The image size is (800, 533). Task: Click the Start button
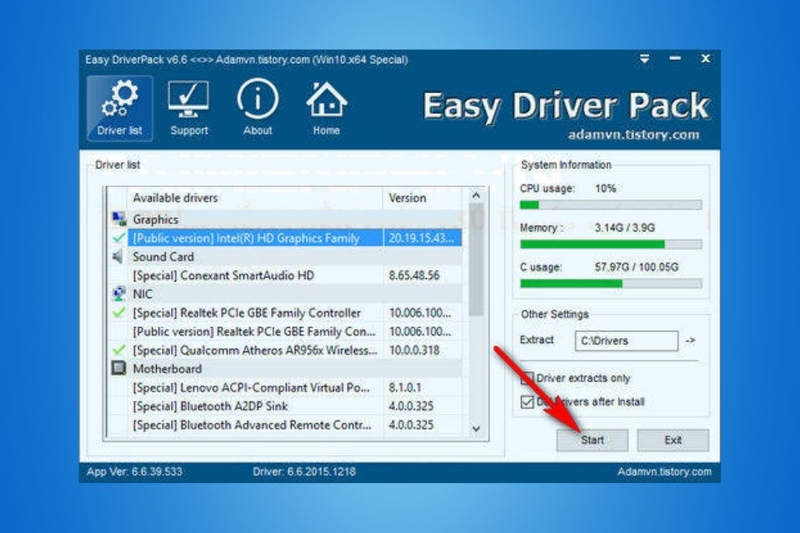pyautogui.click(x=592, y=440)
